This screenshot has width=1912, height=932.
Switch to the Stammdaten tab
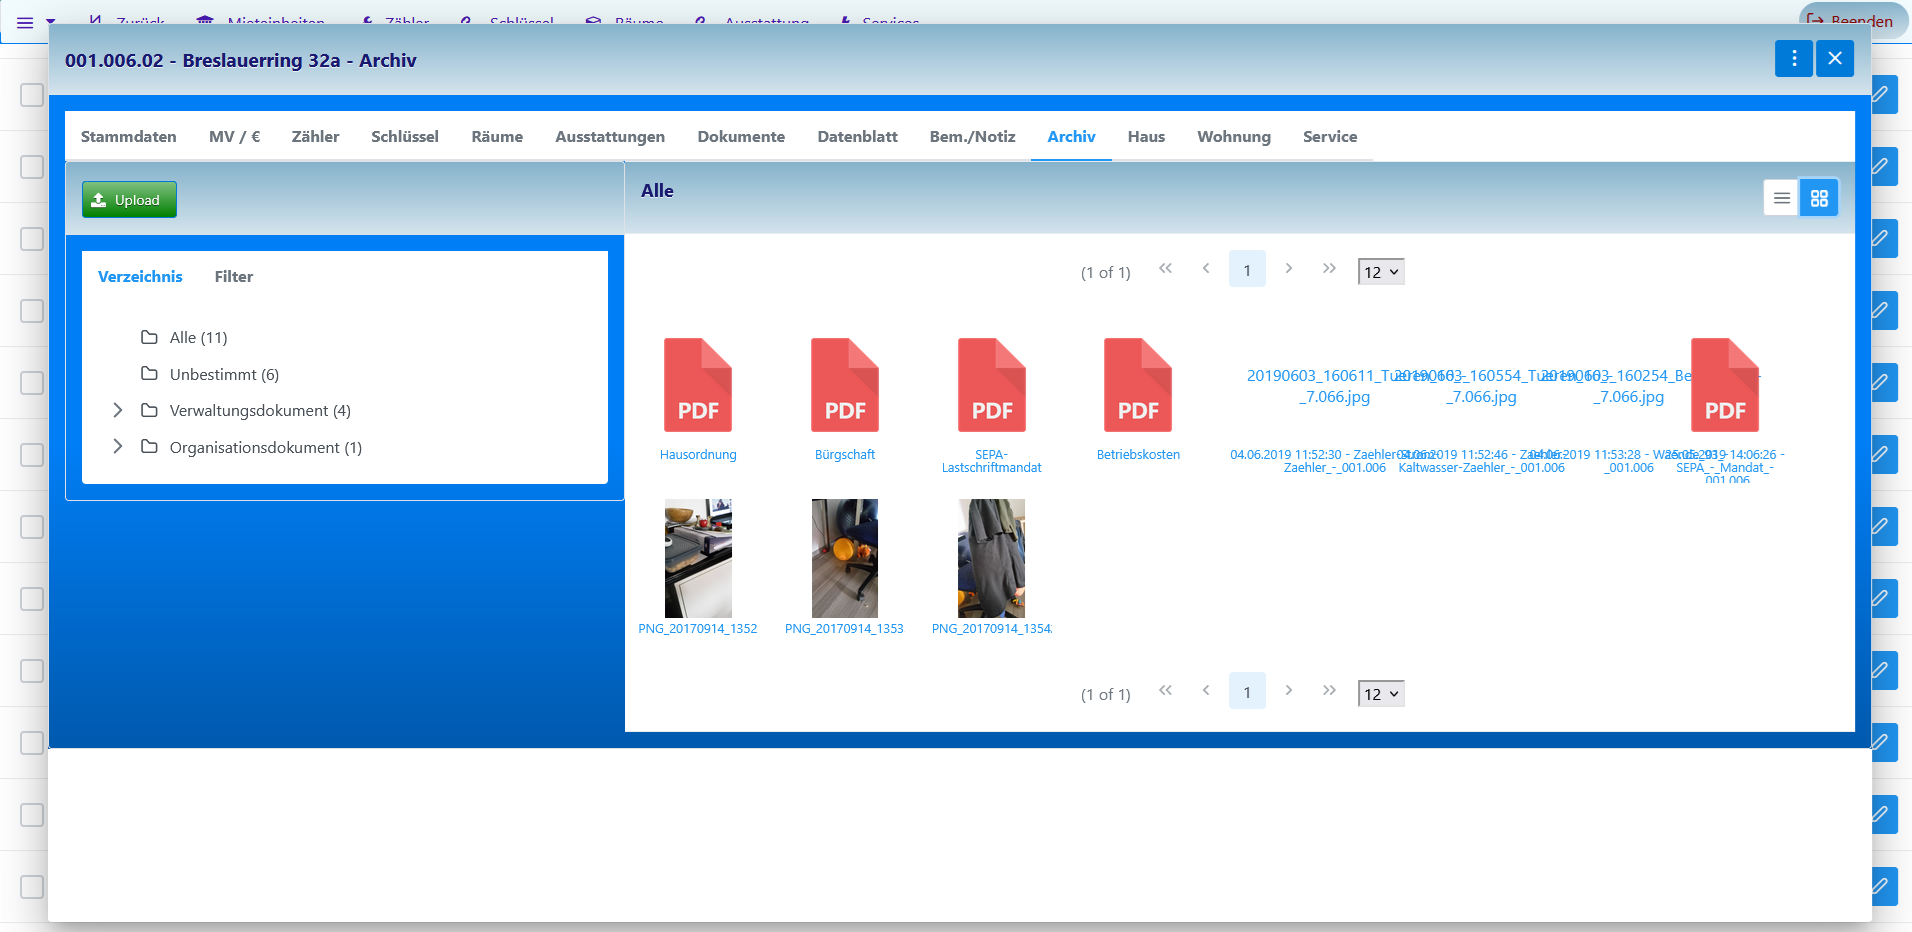click(129, 137)
